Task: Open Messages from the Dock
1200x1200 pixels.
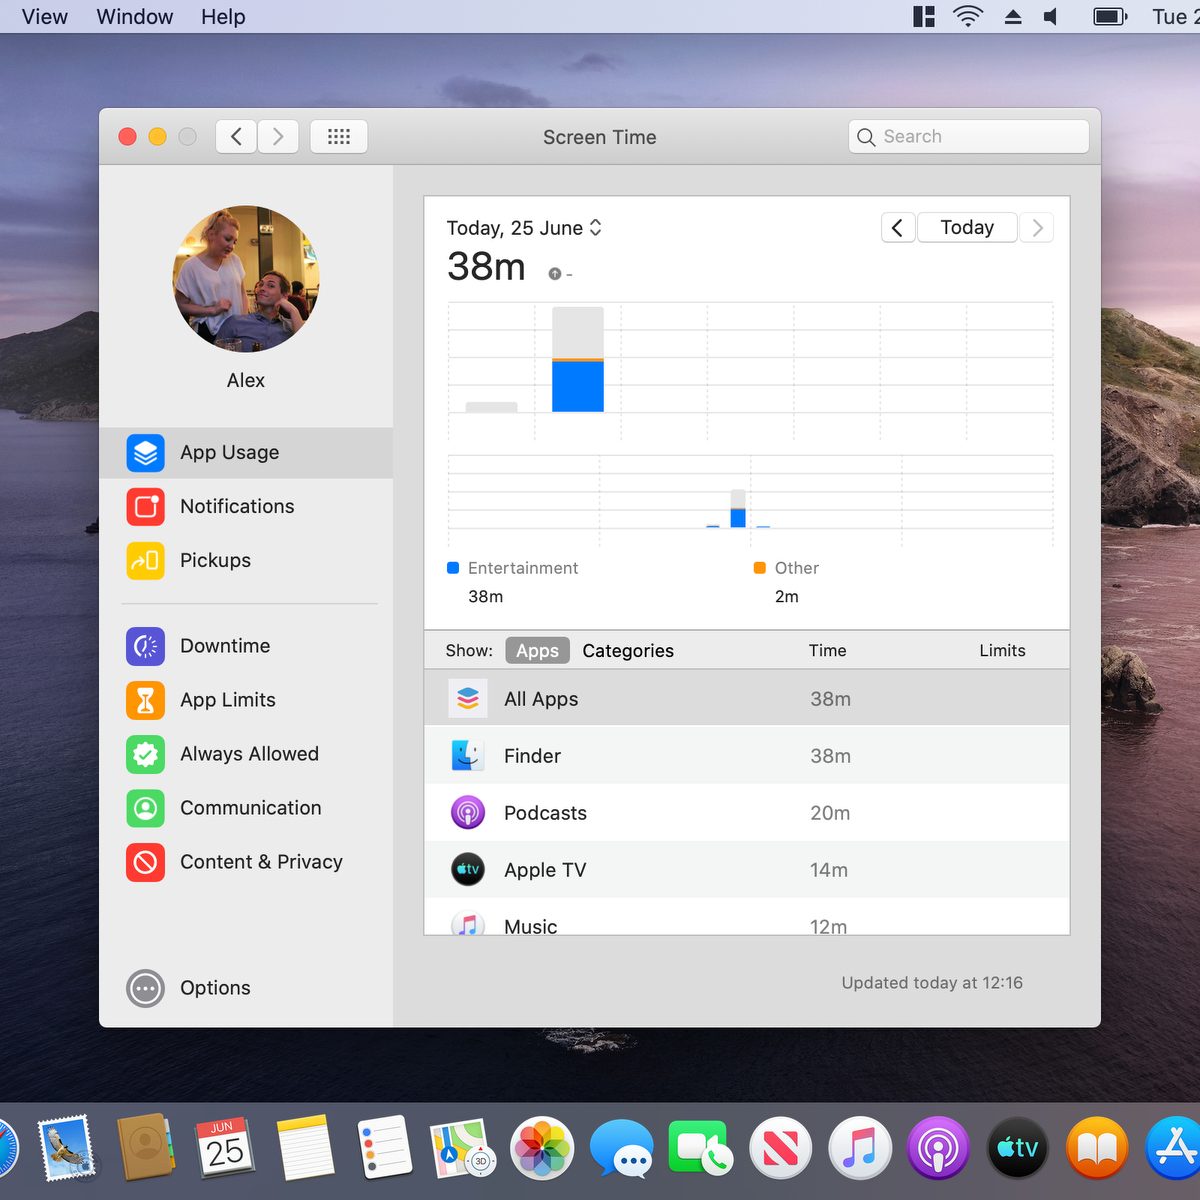Action: (621, 1148)
